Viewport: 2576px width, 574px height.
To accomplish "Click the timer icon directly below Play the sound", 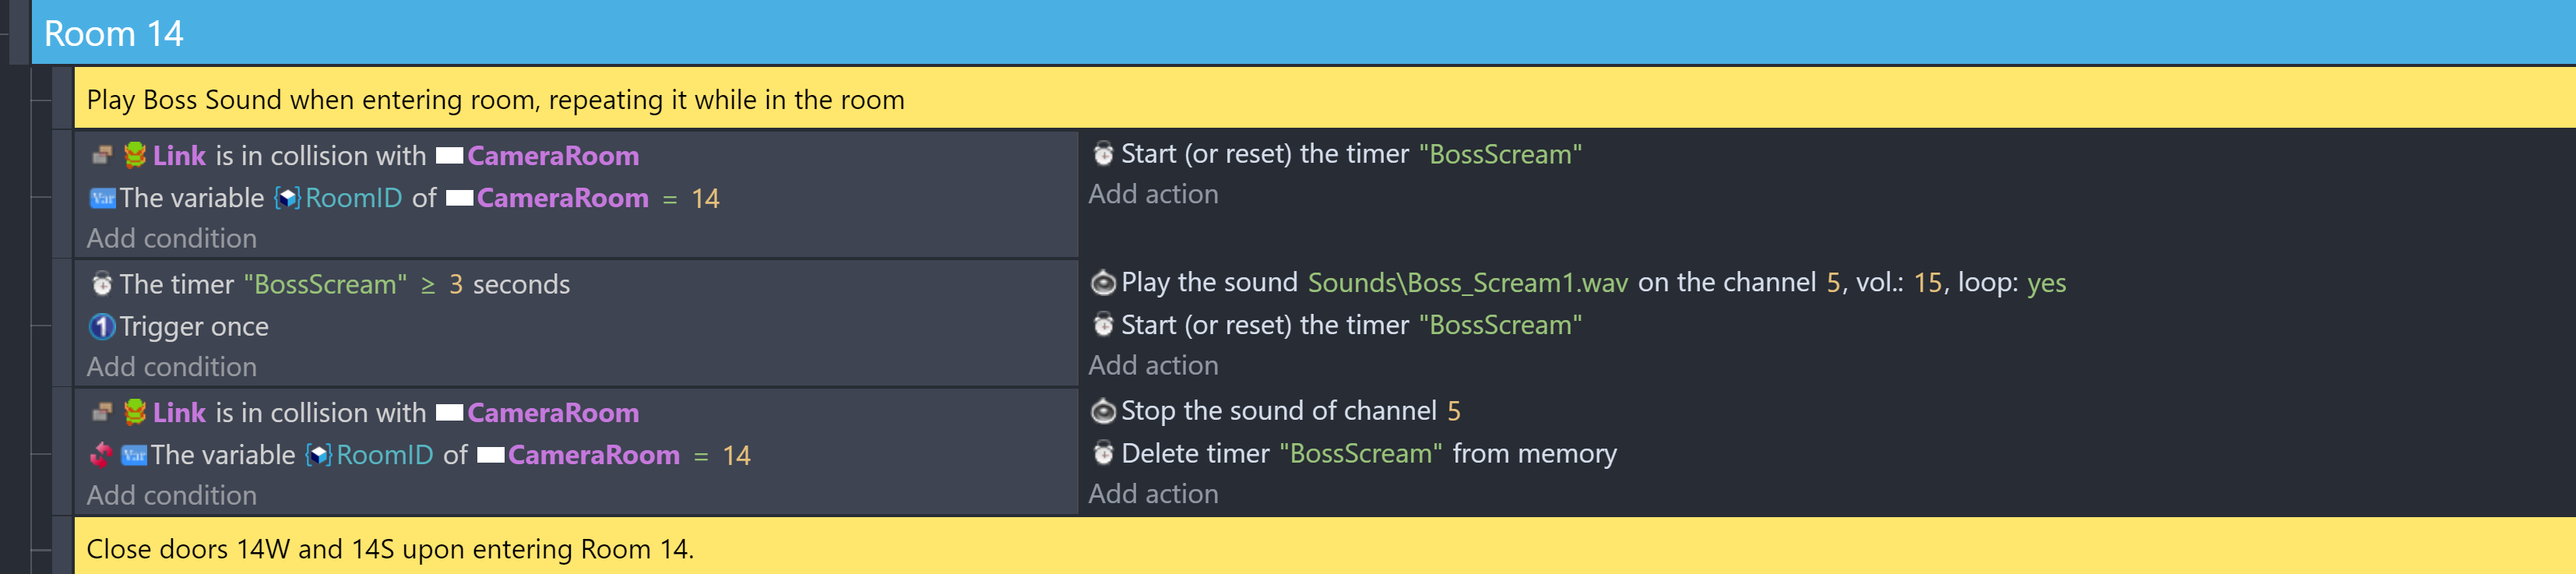I will click(x=1103, y=326).
